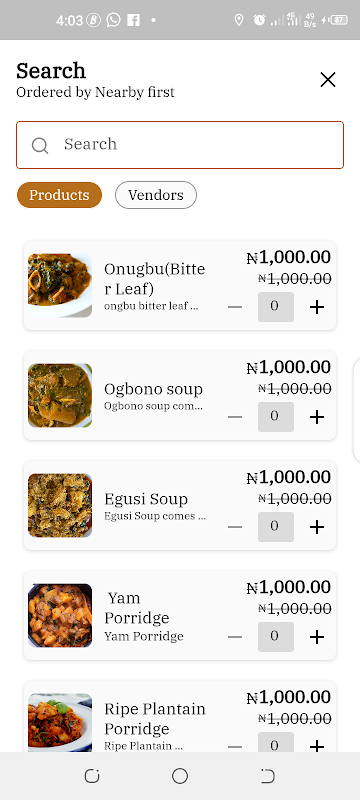
Task: Tap the Android back navigation button
Action: tap(268, 776)
